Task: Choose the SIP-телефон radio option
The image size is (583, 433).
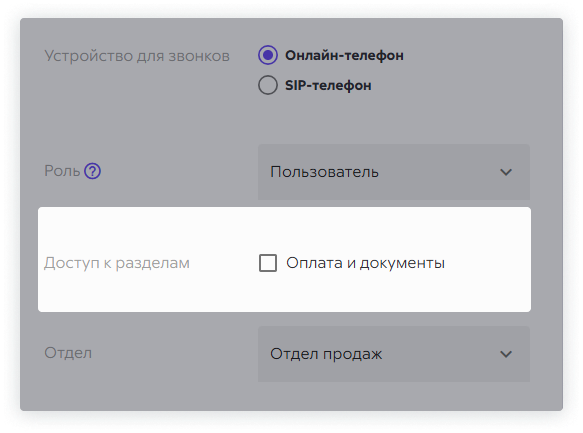Action: [x=268, y=85]
